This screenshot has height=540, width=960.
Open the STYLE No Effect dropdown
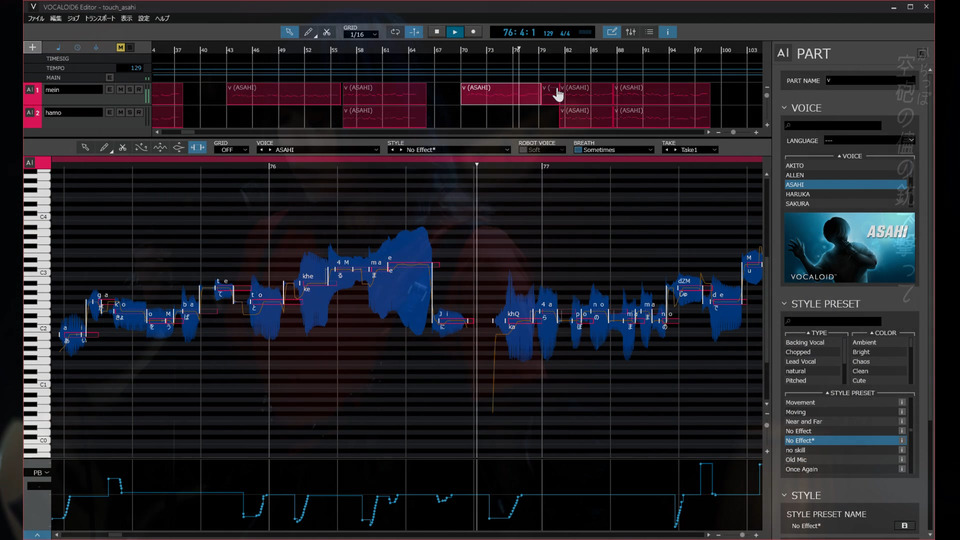(449, 150)
